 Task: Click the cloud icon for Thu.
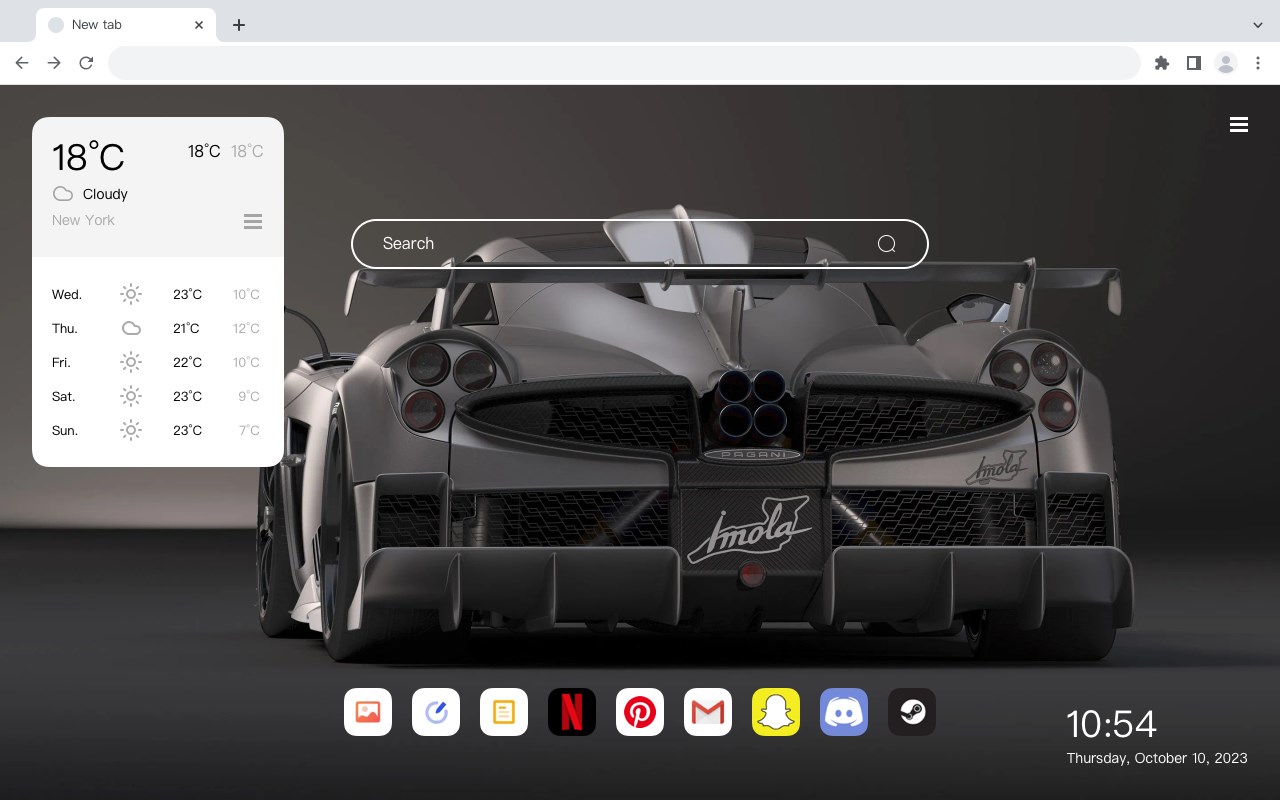click(131, 328)
